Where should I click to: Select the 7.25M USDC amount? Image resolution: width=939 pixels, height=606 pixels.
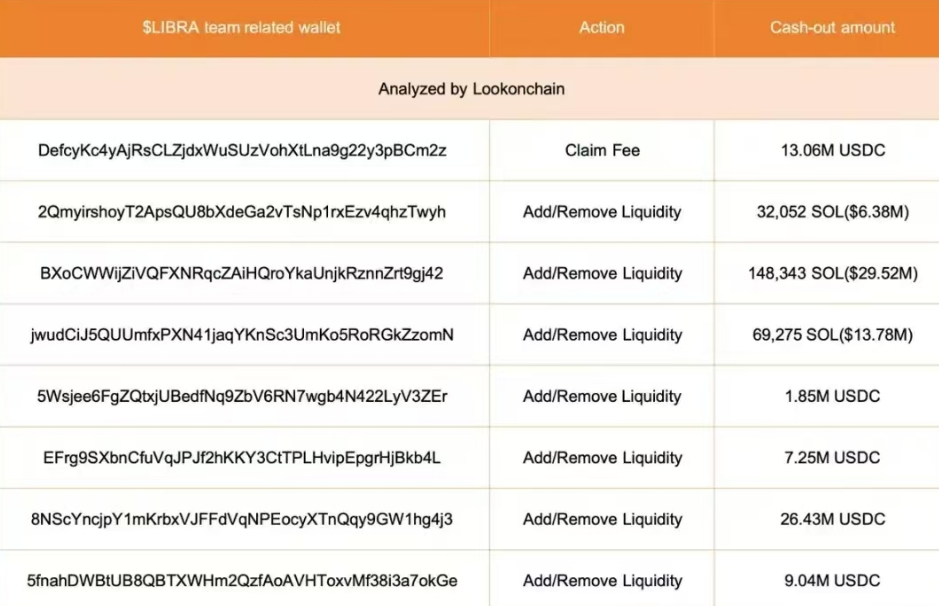click(x=832, y=458)
